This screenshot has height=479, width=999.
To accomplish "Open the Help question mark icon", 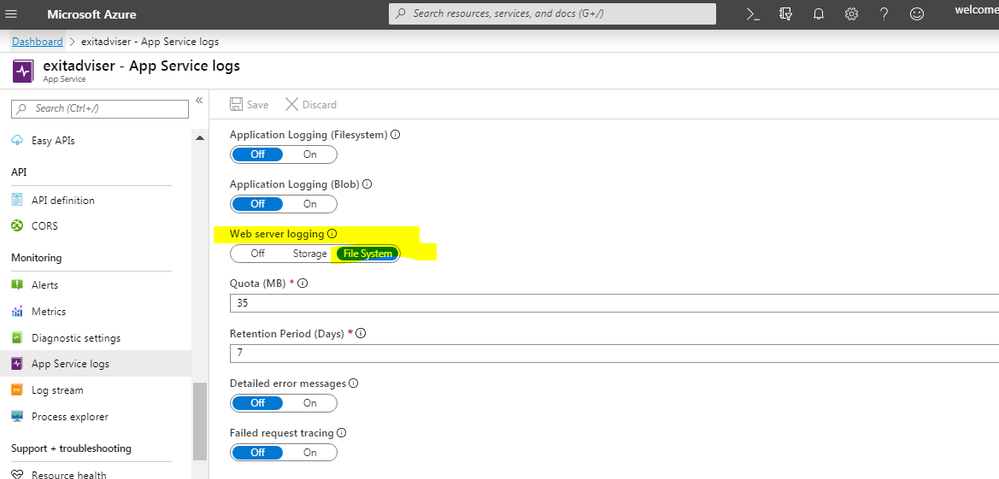I will click(884, 14).
